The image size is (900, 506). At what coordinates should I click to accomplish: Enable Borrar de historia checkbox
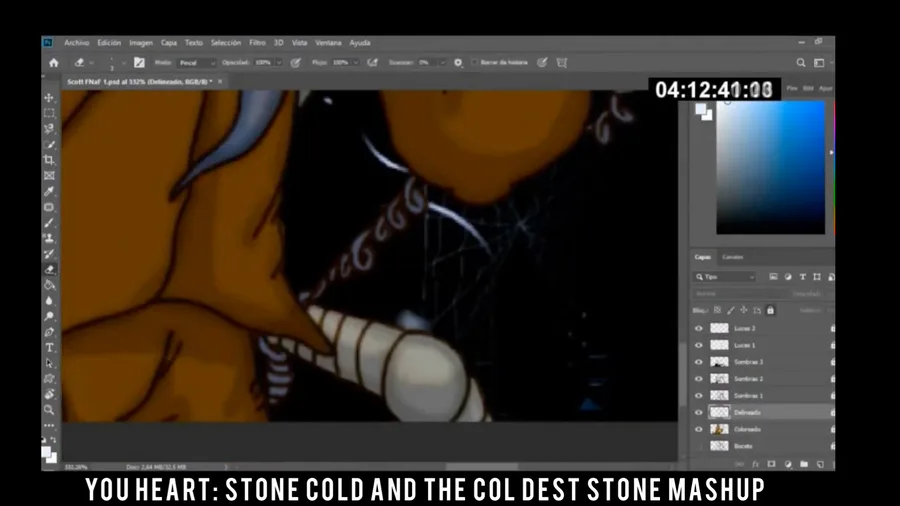[x=475, y=63]
